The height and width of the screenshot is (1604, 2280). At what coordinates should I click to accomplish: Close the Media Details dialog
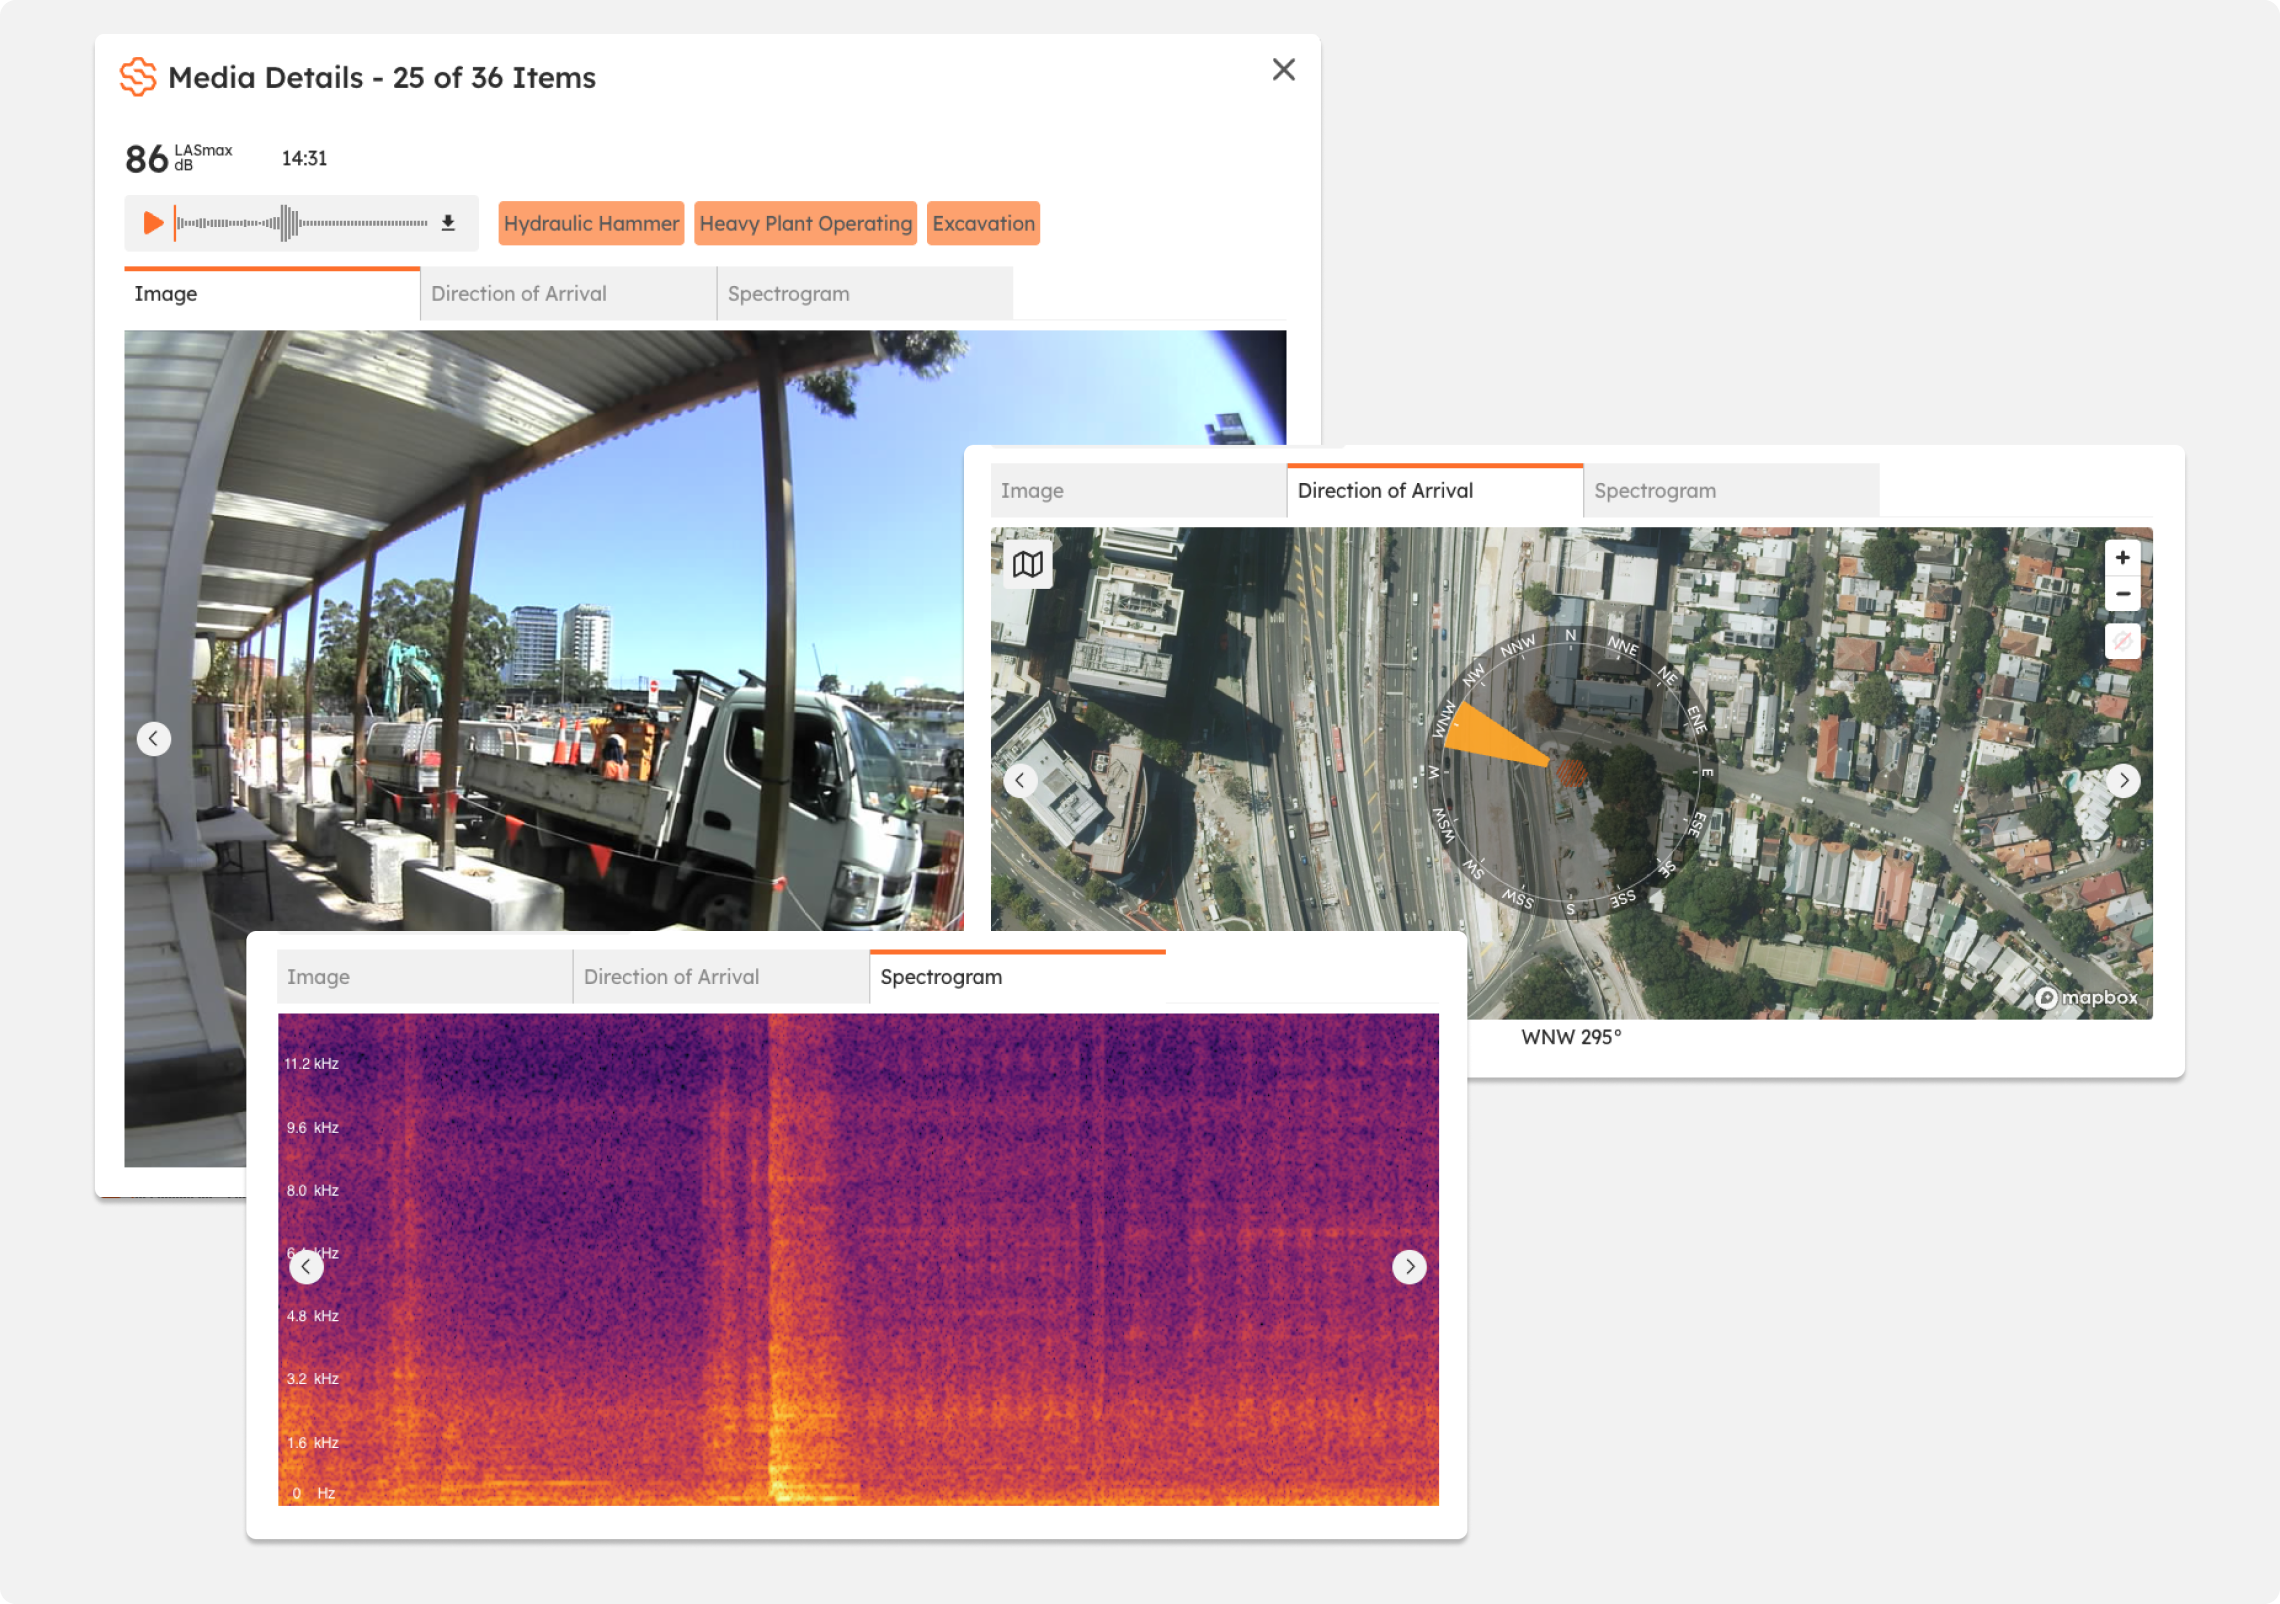1283,70
